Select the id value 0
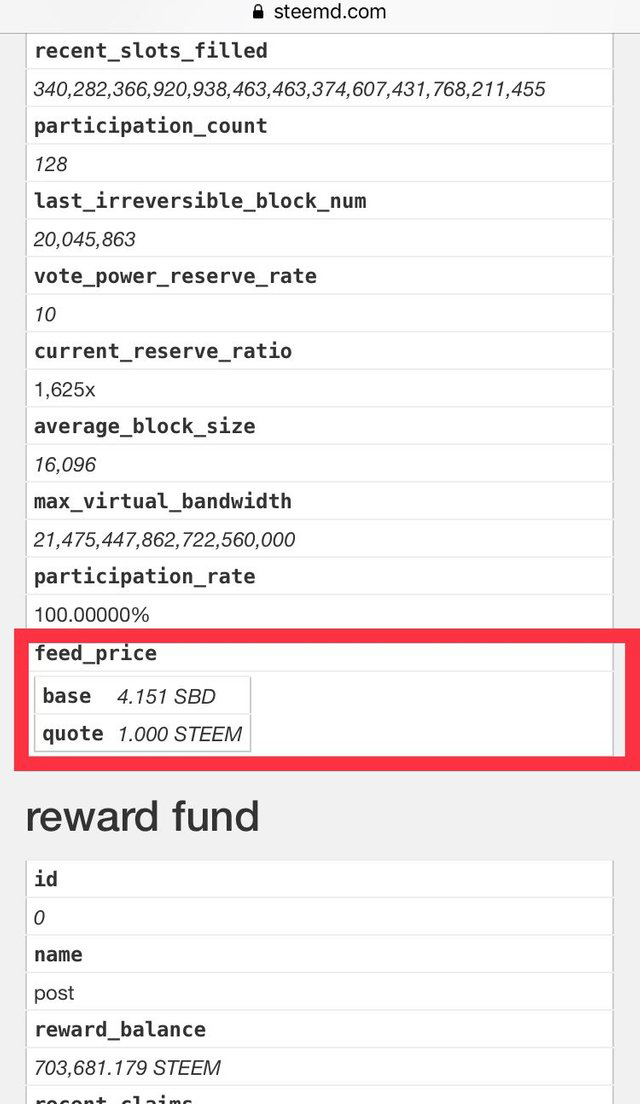640x1104 pixels. pyautogui.click(x=39, y=917)
